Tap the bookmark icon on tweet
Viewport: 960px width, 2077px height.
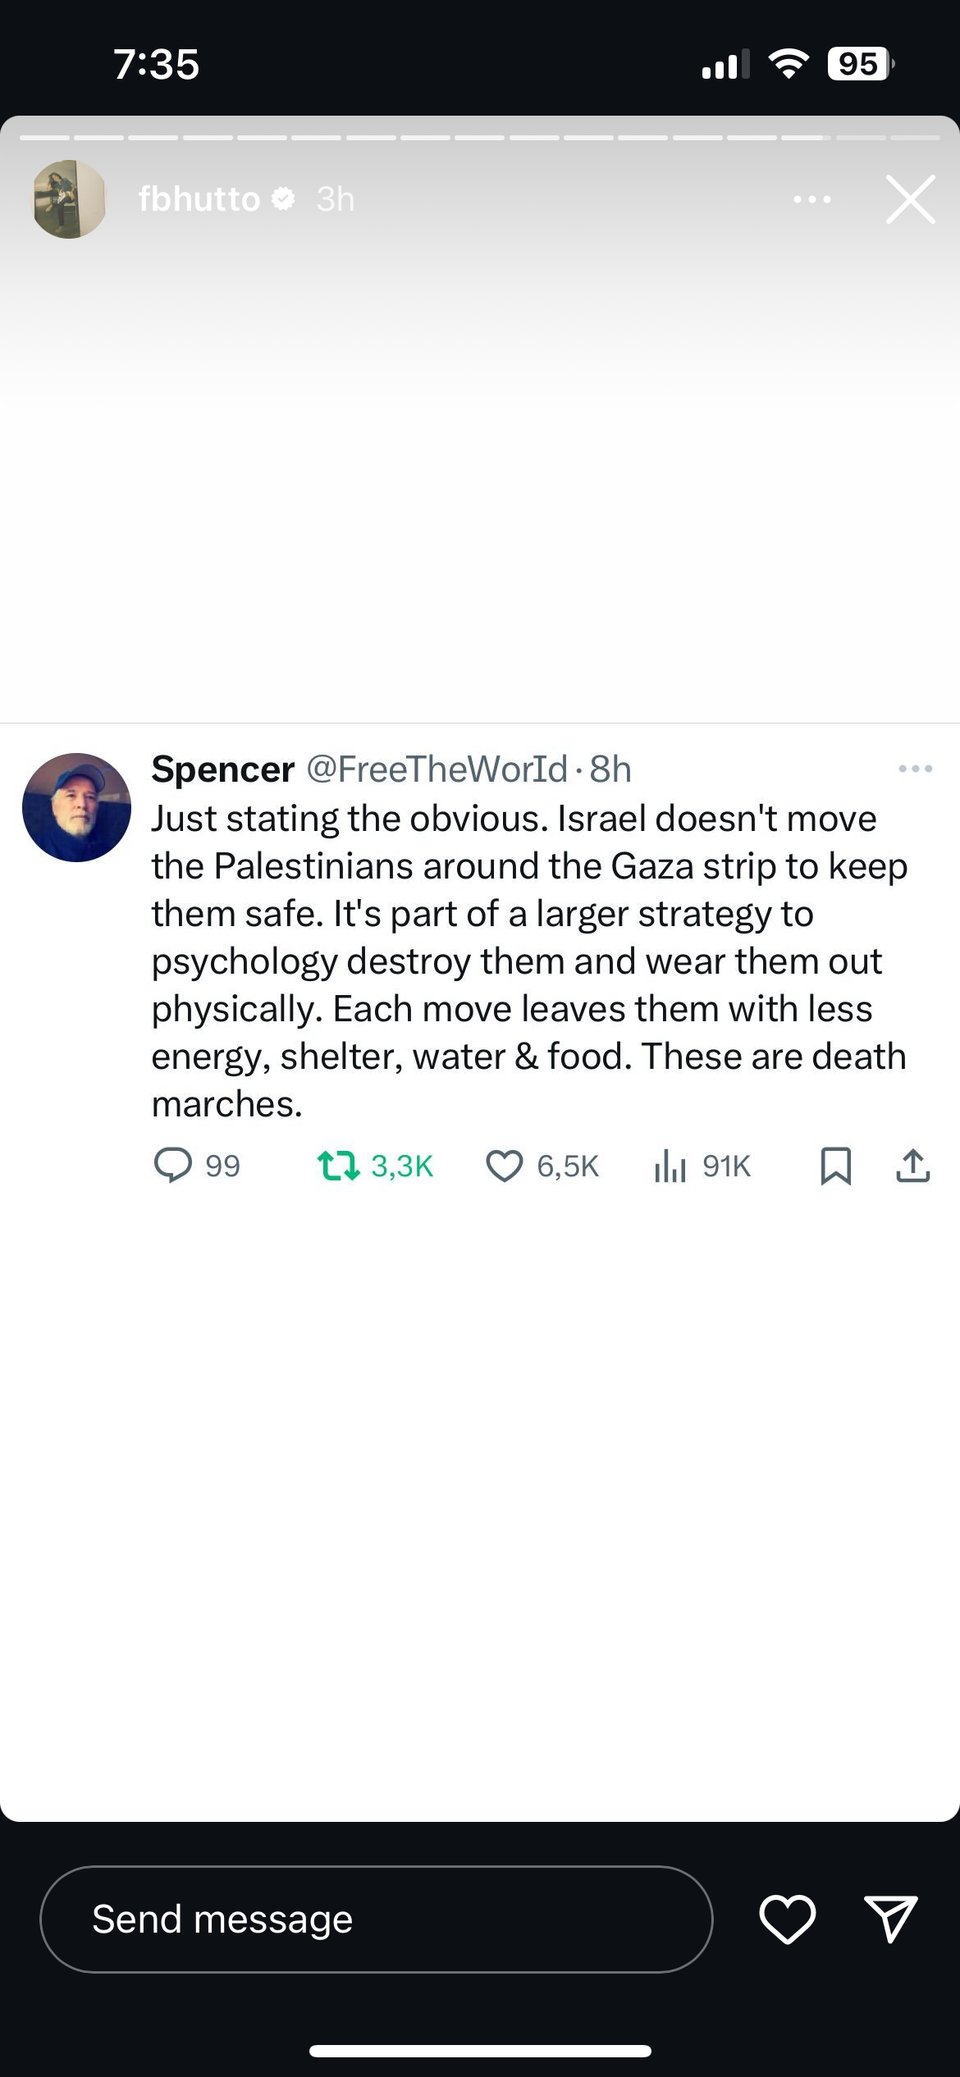point(835,1166)
